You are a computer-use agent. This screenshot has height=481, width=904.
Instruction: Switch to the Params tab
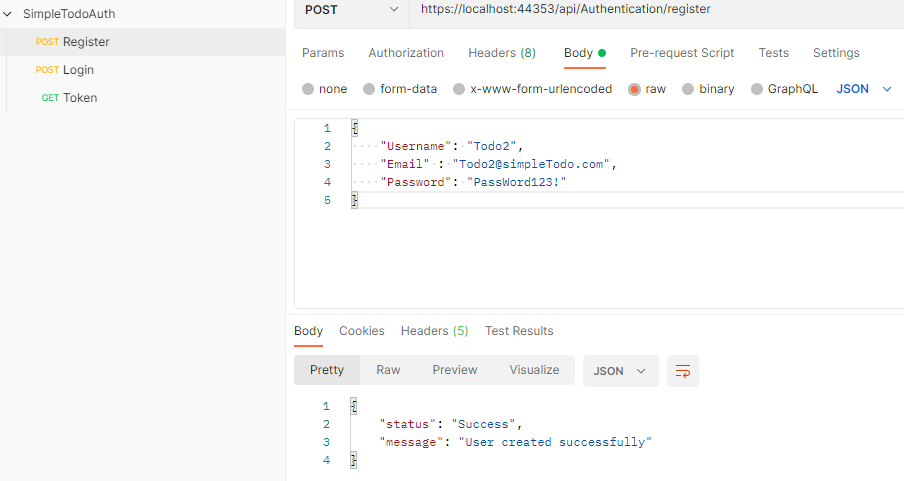point(323,53)
